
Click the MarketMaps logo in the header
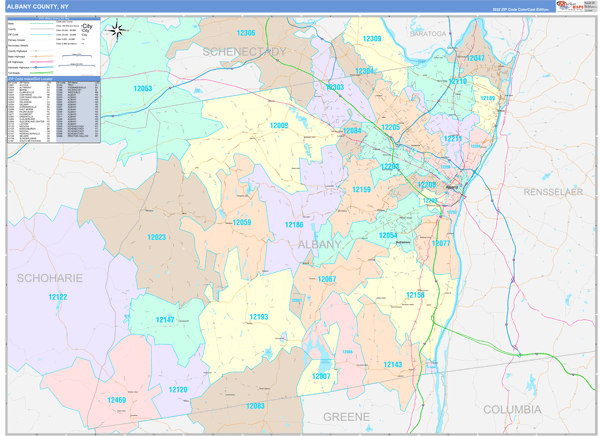(x=570, y=6)
